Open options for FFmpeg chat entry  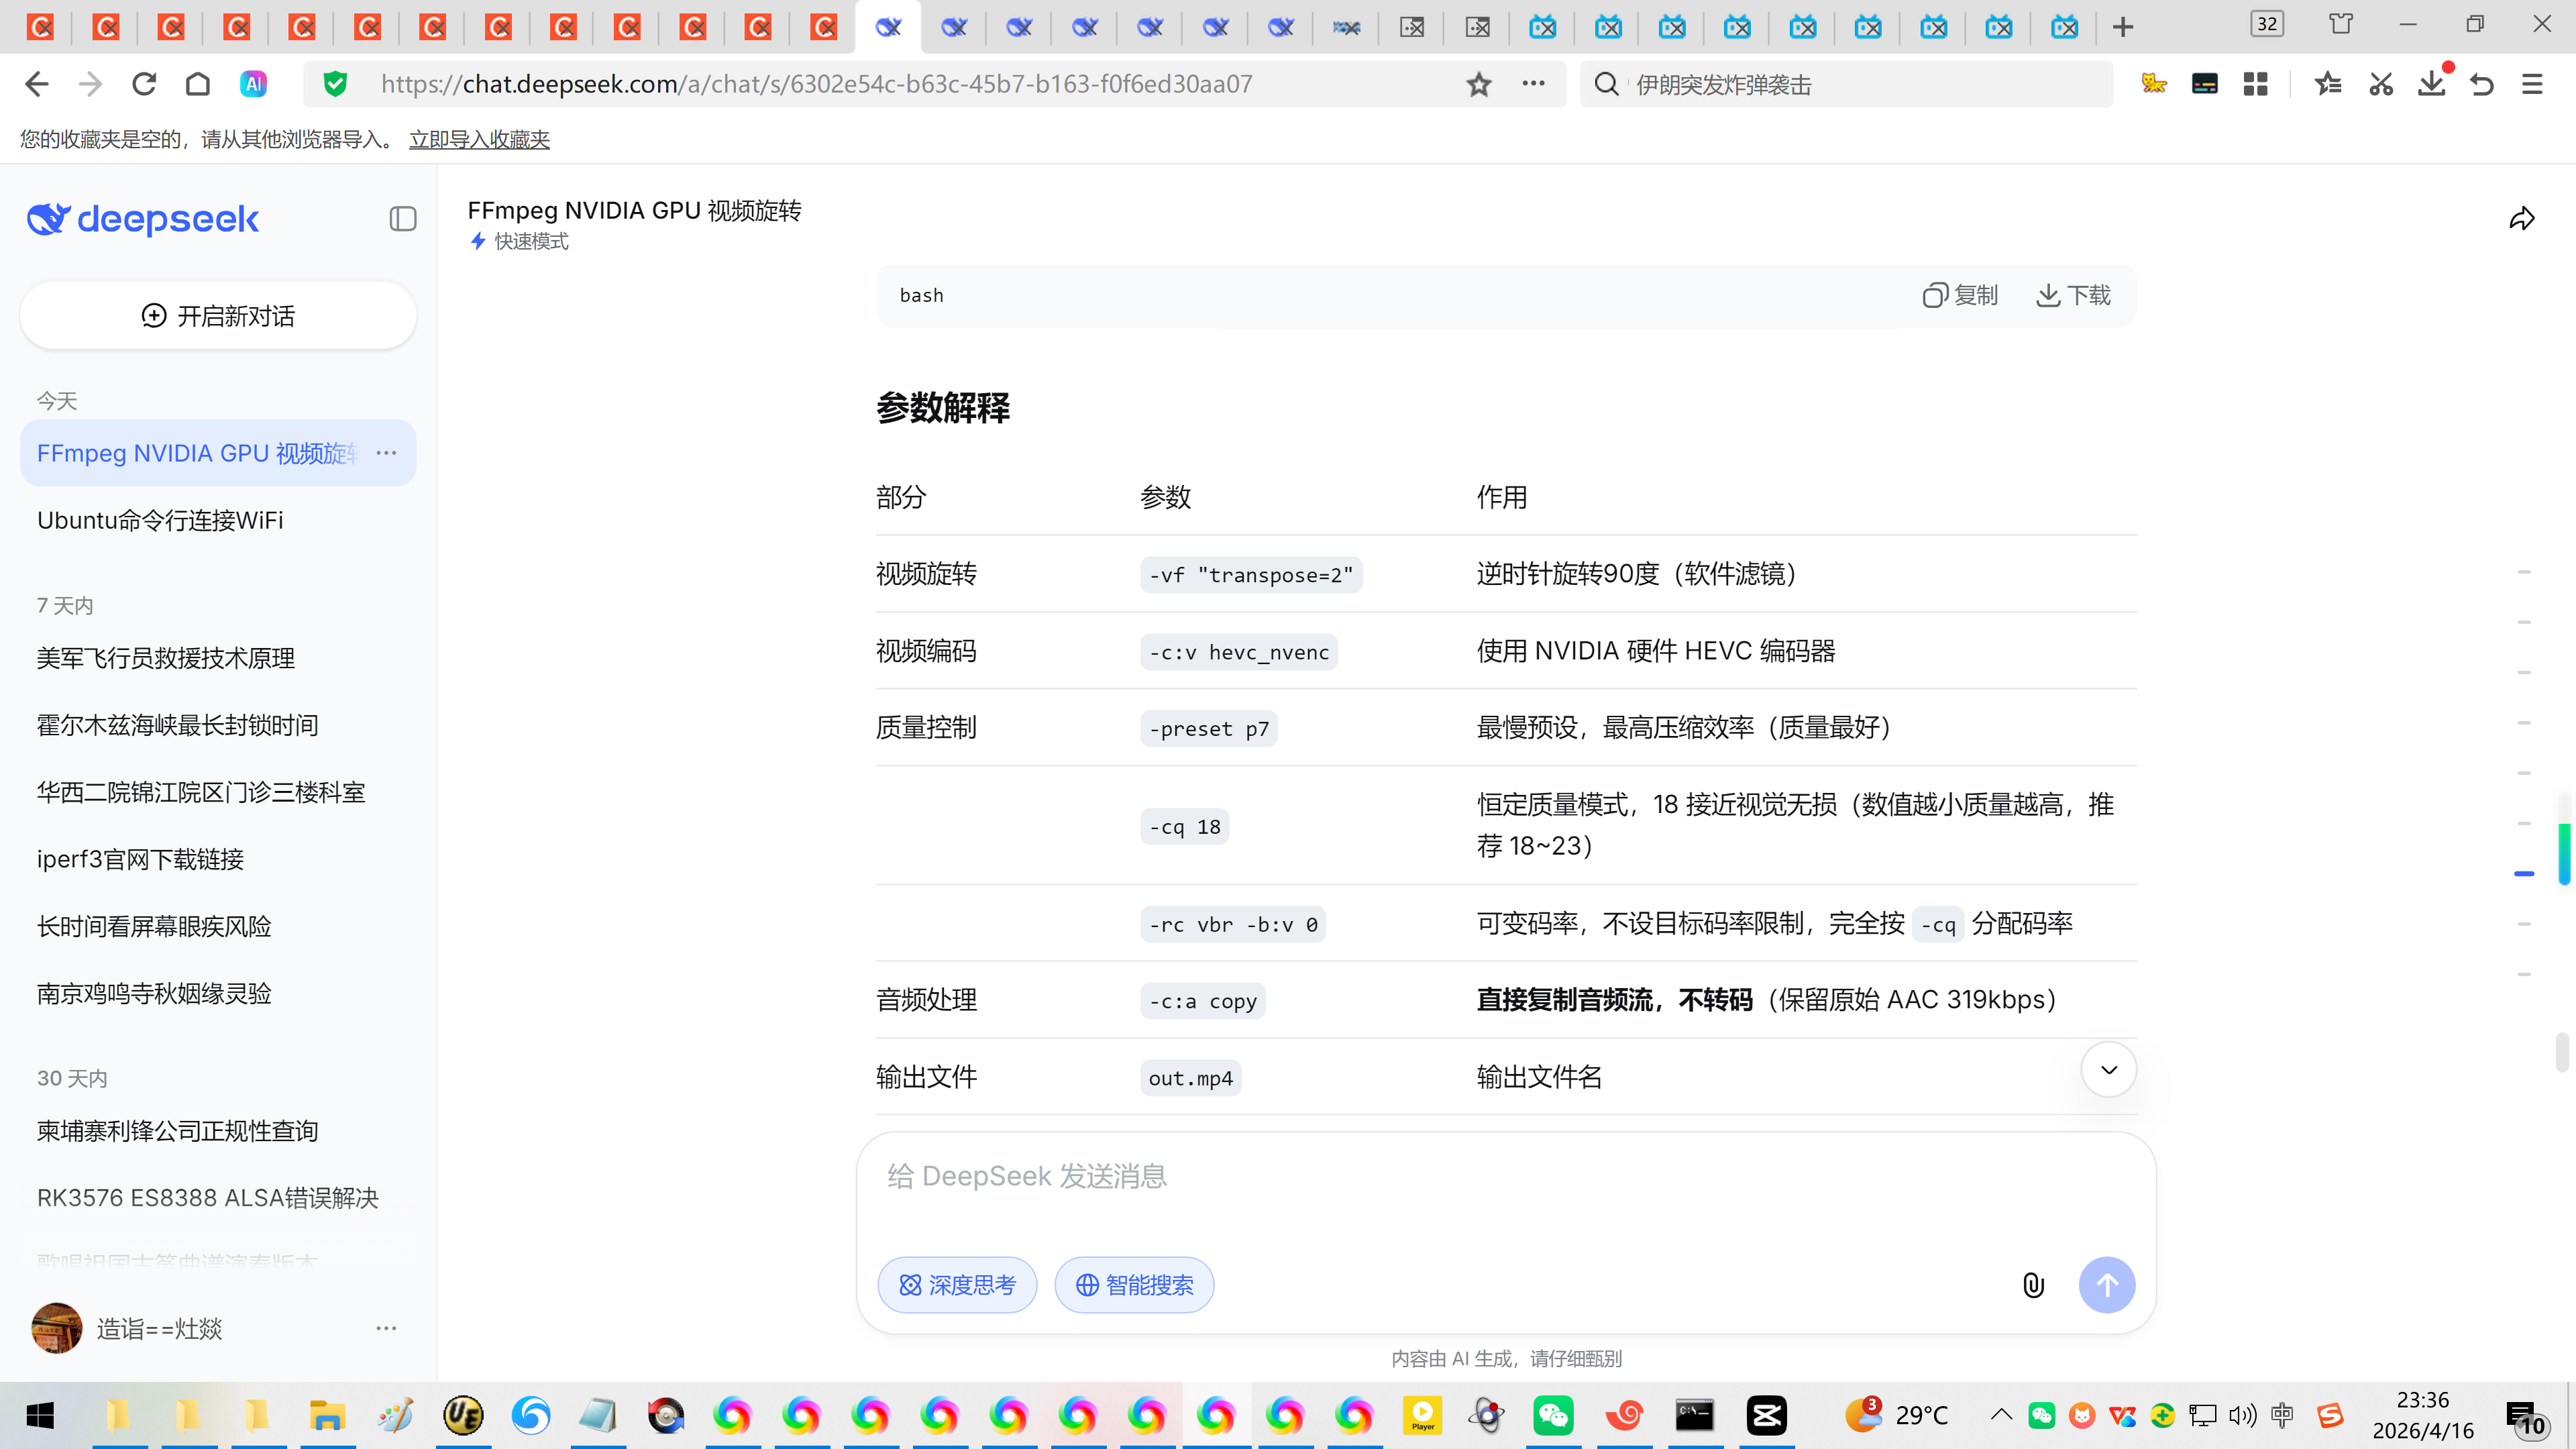click(x=387, y=453)
